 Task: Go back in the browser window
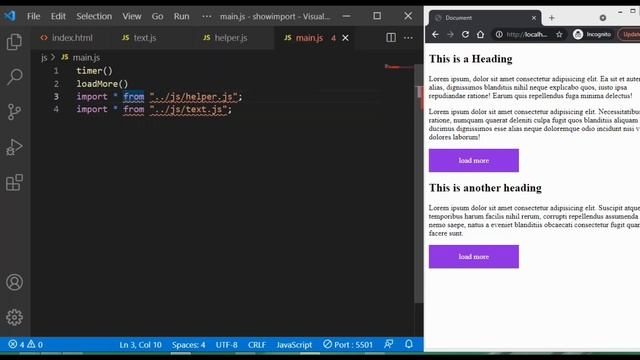click(x=435, y=34)
